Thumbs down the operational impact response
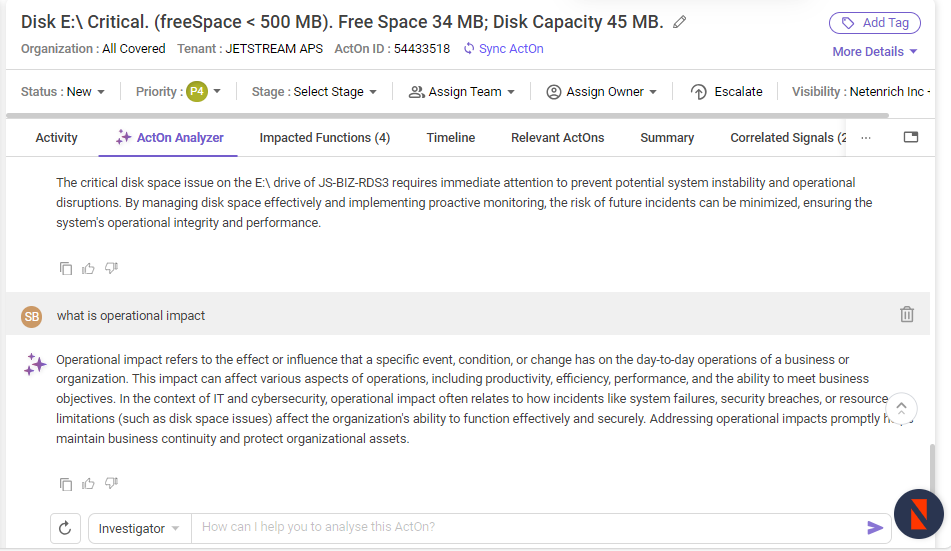 tap(111, 483)
